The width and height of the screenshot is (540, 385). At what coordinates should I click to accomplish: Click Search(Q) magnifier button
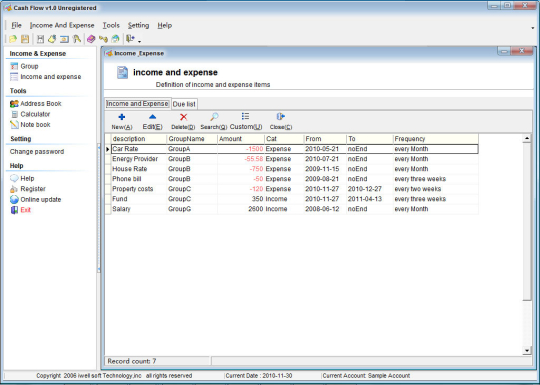pyautogui.click(x=214, y=122)
